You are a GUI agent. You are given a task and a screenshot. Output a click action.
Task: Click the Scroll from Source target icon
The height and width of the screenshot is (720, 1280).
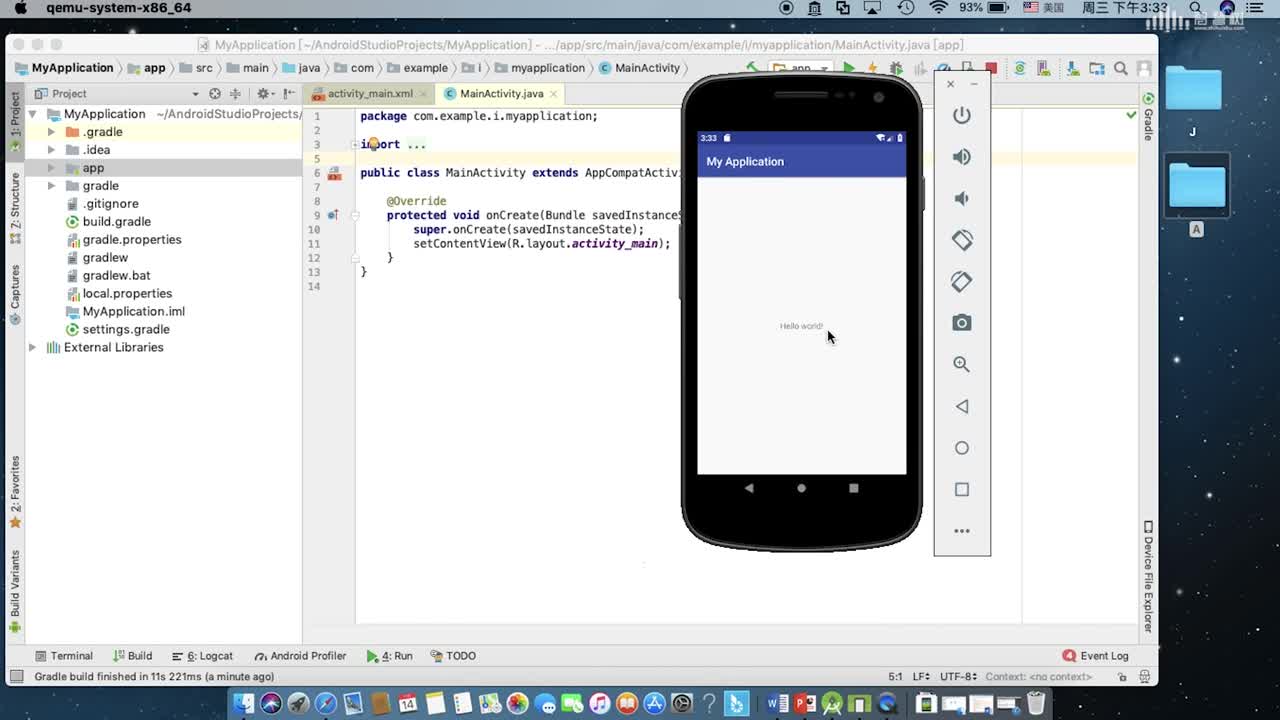(214, 93)
